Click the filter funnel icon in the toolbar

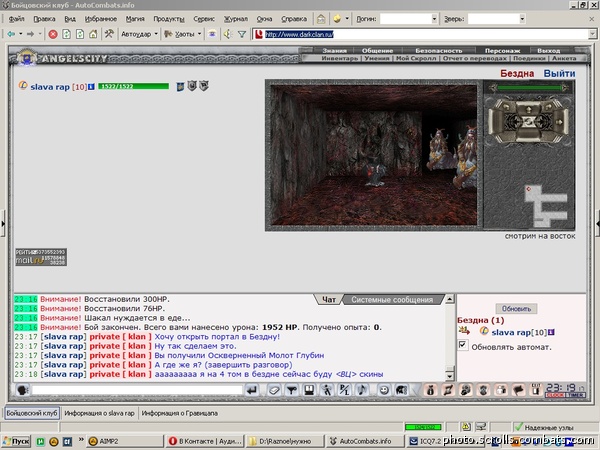(242, 34)
